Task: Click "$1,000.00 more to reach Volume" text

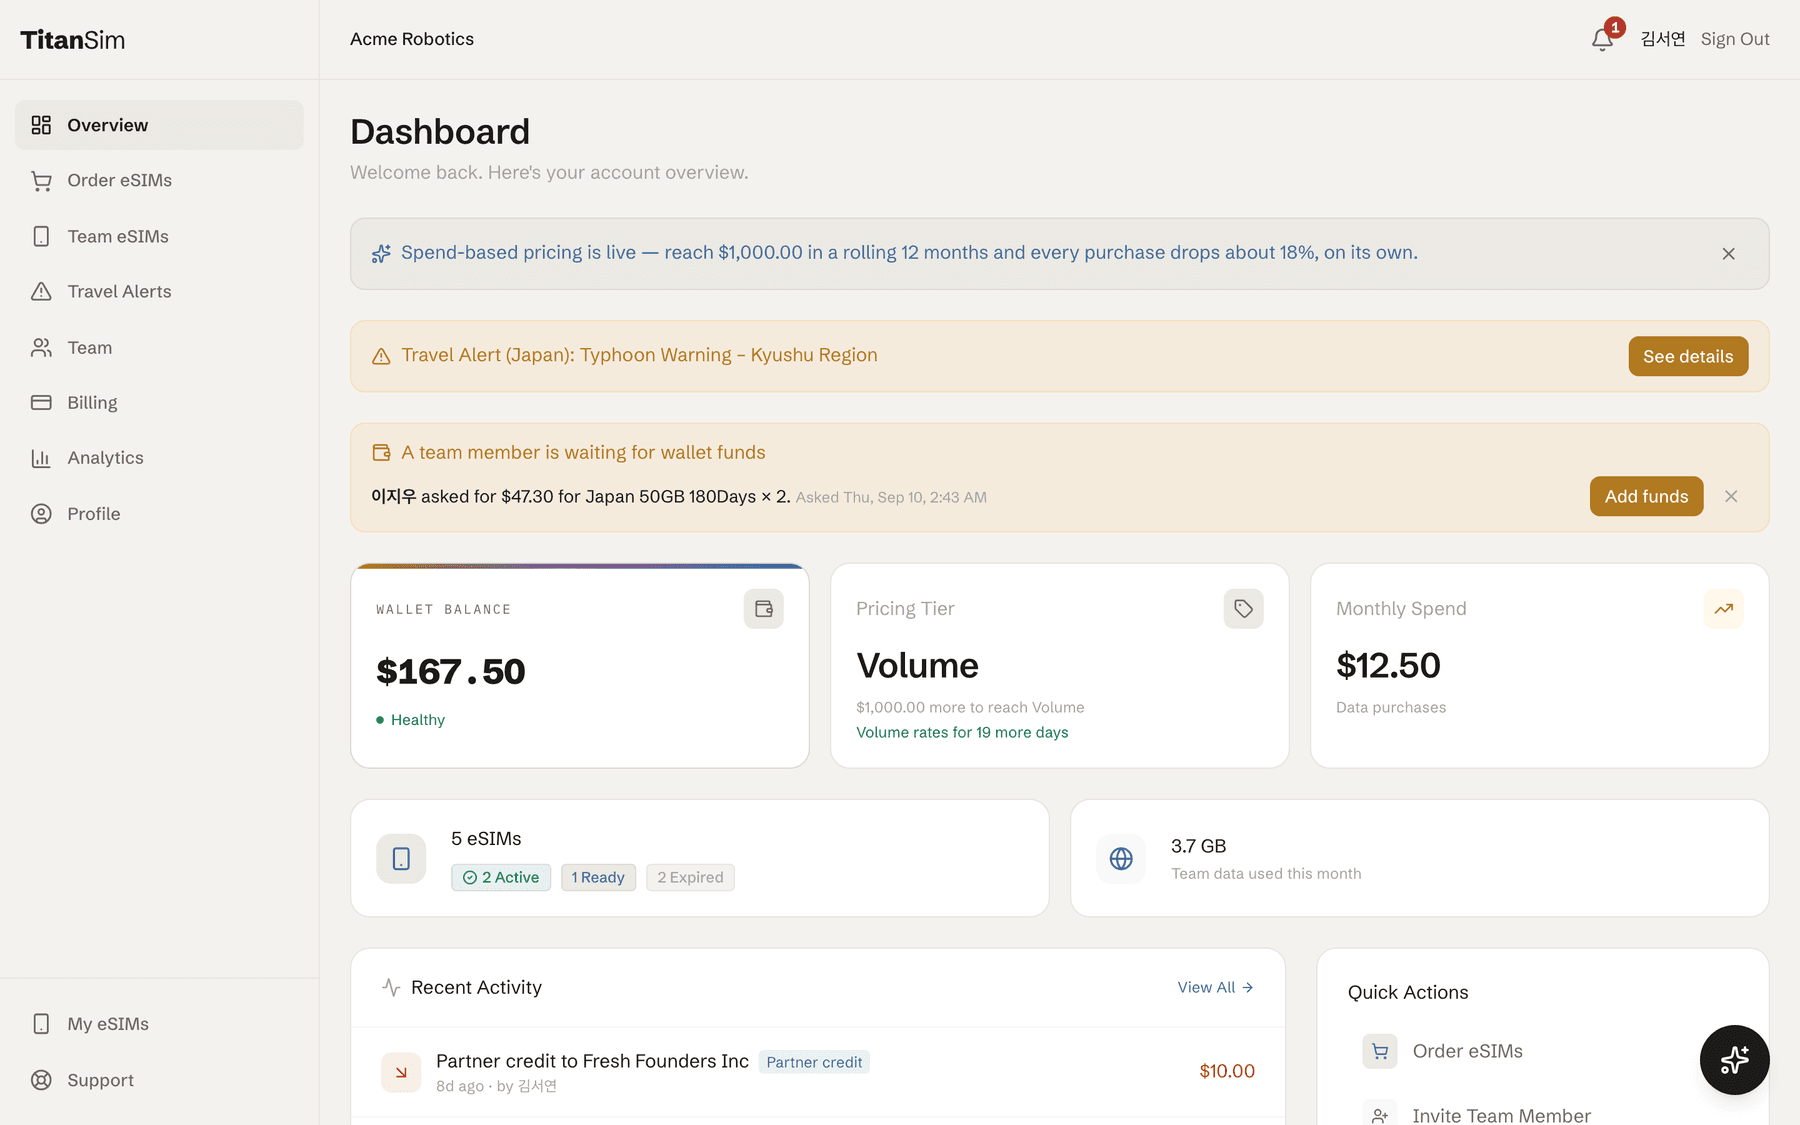Action: 970,707
